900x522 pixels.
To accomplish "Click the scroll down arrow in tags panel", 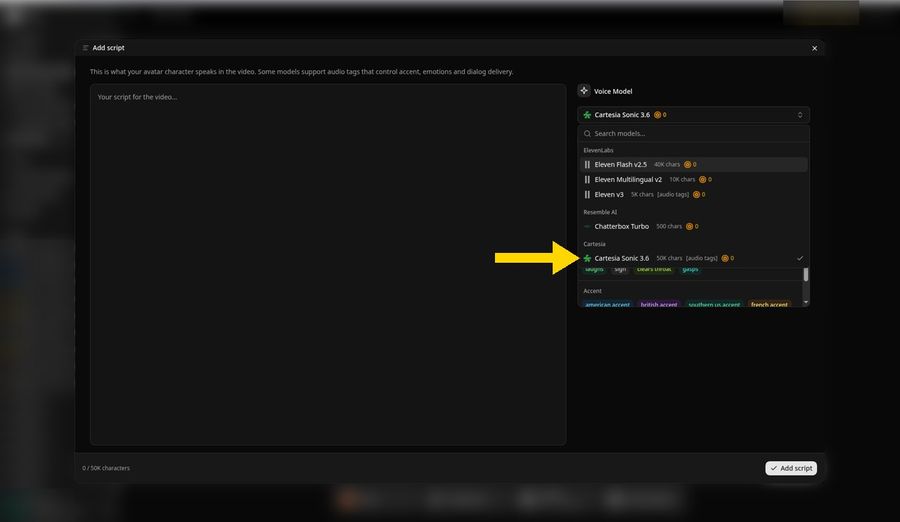I will click(806, 302).
